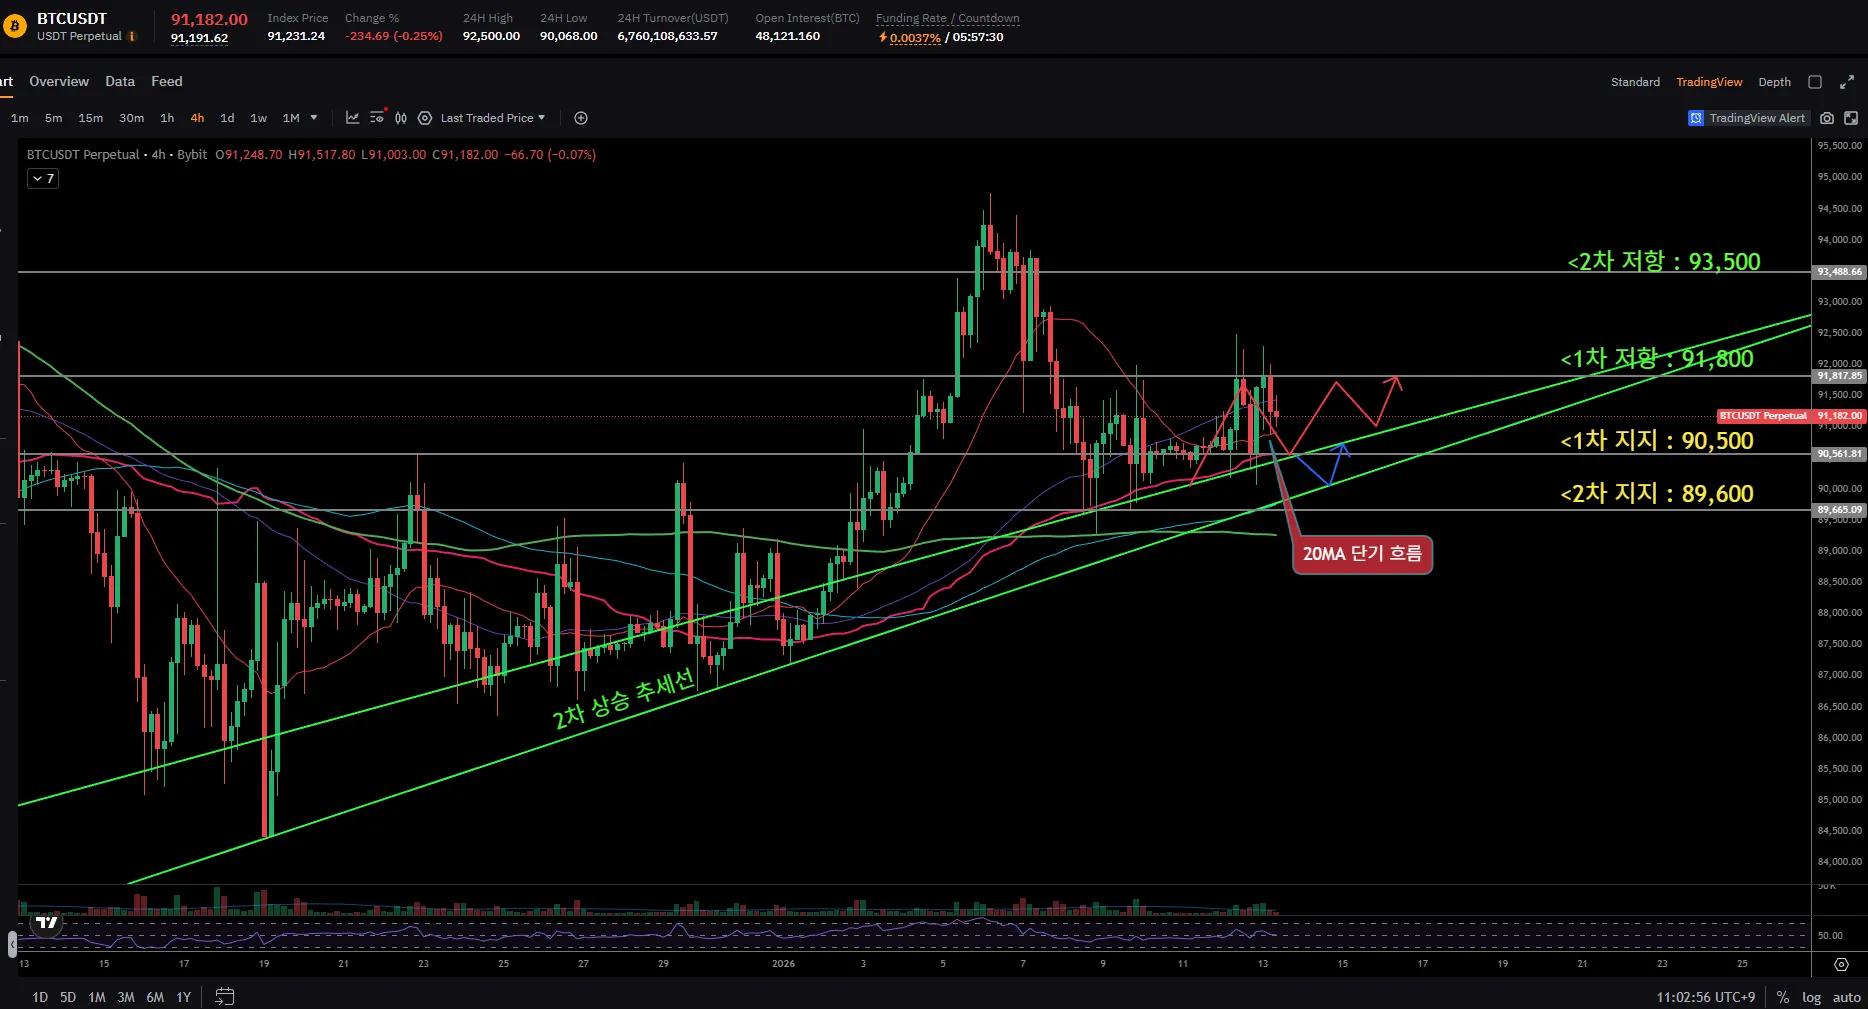Toggle percent scale on price axis
1868x1009 pixels.
point(1782,997)
